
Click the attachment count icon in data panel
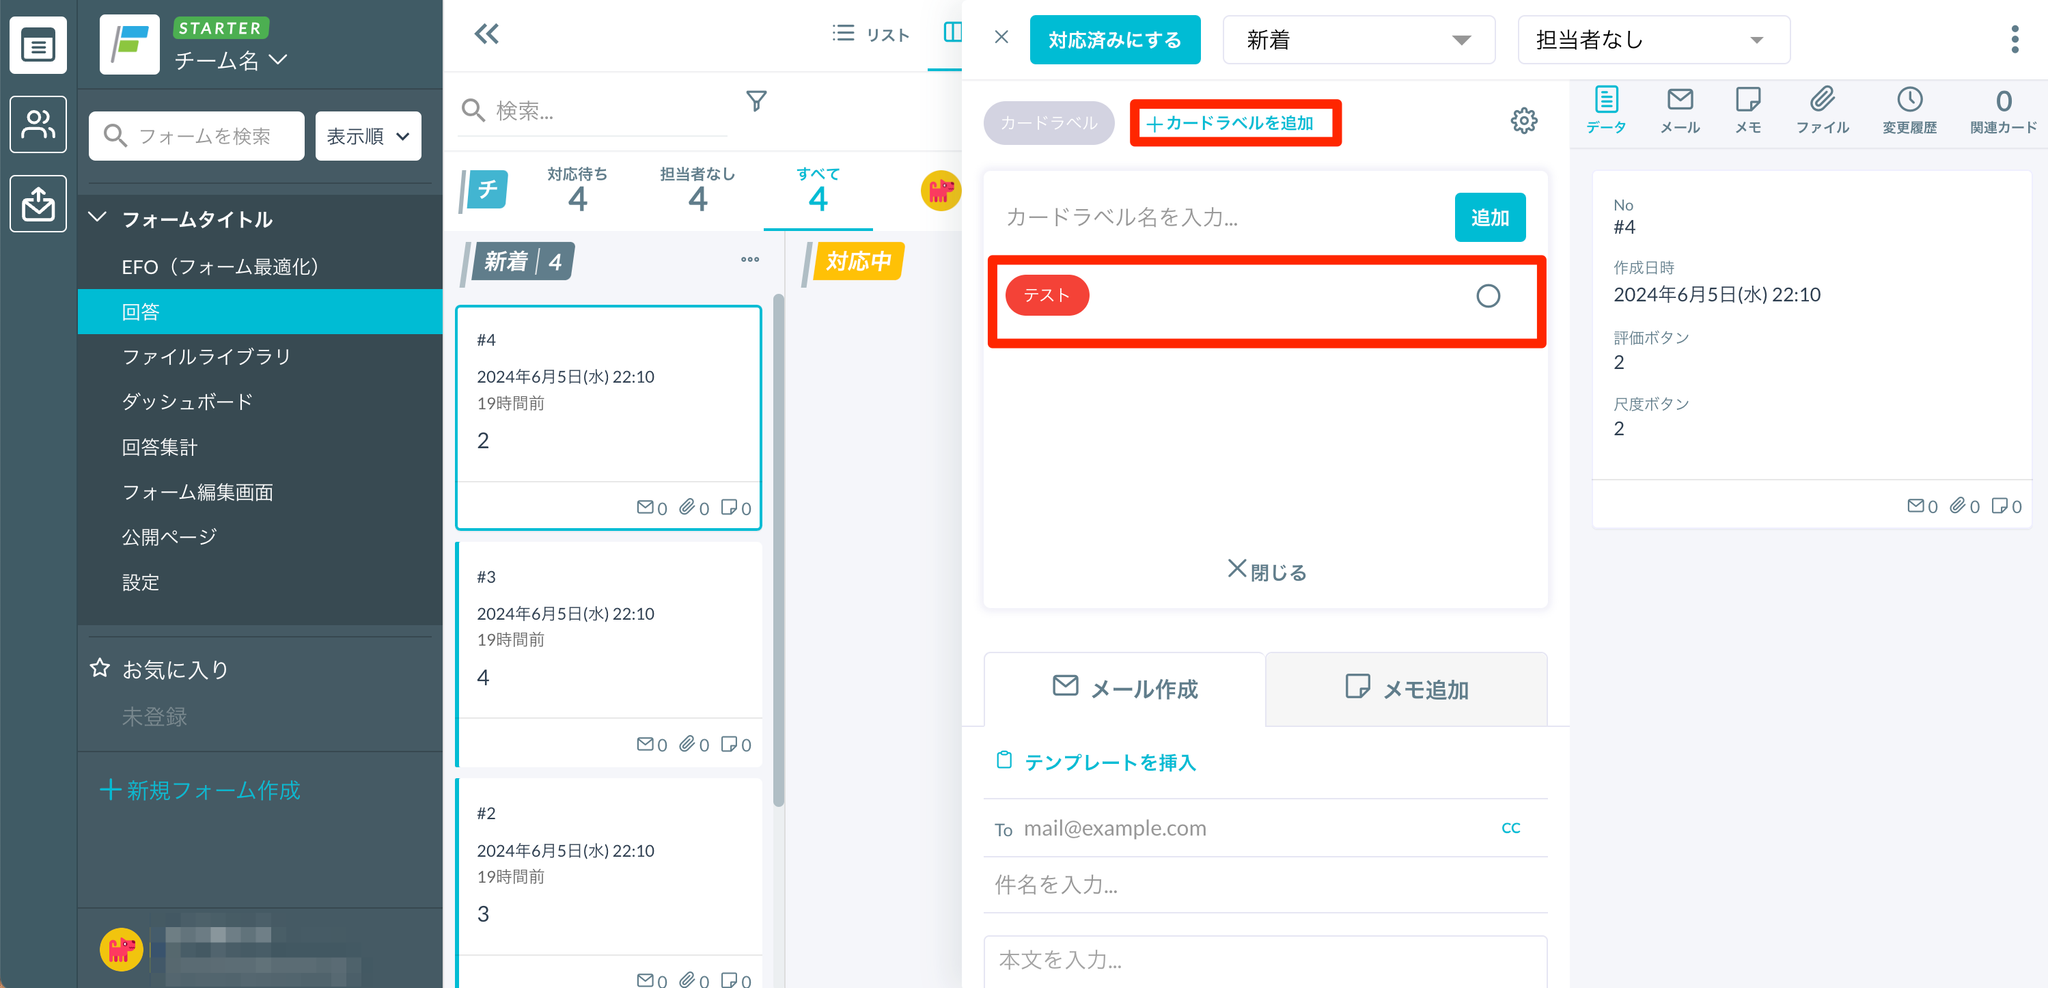[1957, 505]
